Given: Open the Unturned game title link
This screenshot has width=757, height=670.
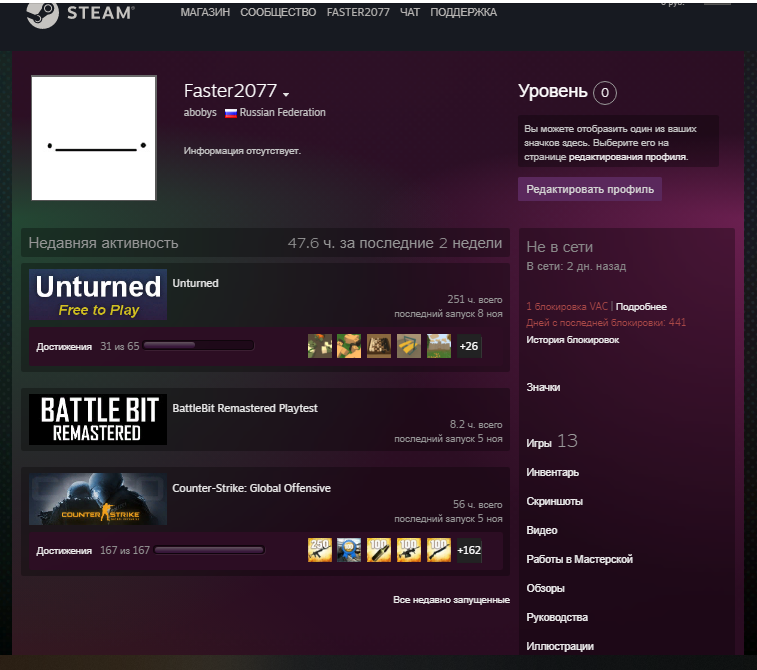Looking at the screenshot, I should click(196, 283).
